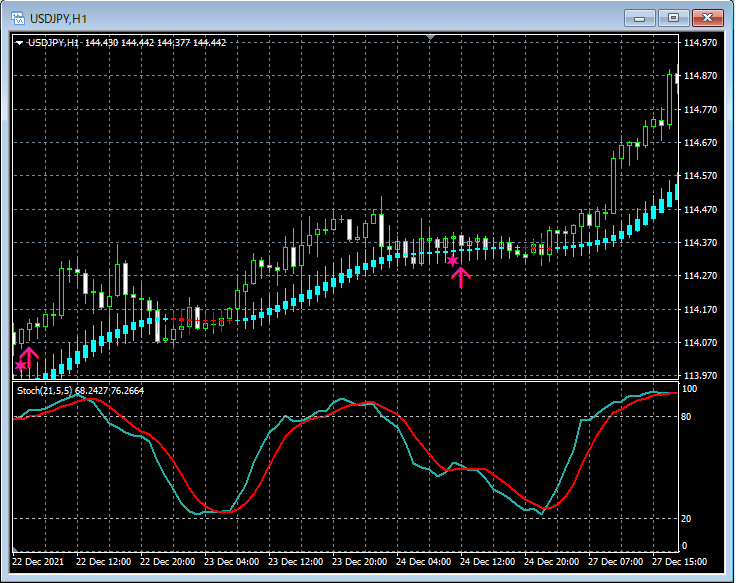
Task: Click the pink up arrow at chart's left edge
Action: pyautogui.click(x=29, y=358)
